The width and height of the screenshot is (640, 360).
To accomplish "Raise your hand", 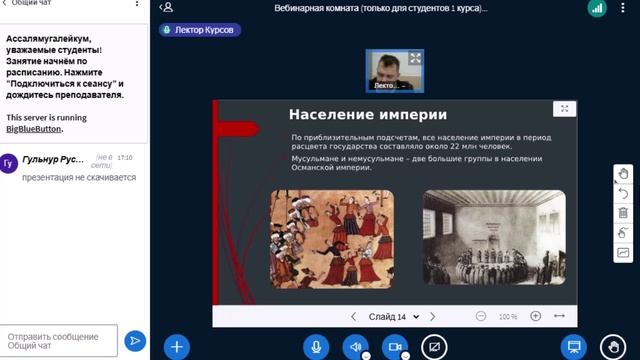I will click(x=613, y=347).
